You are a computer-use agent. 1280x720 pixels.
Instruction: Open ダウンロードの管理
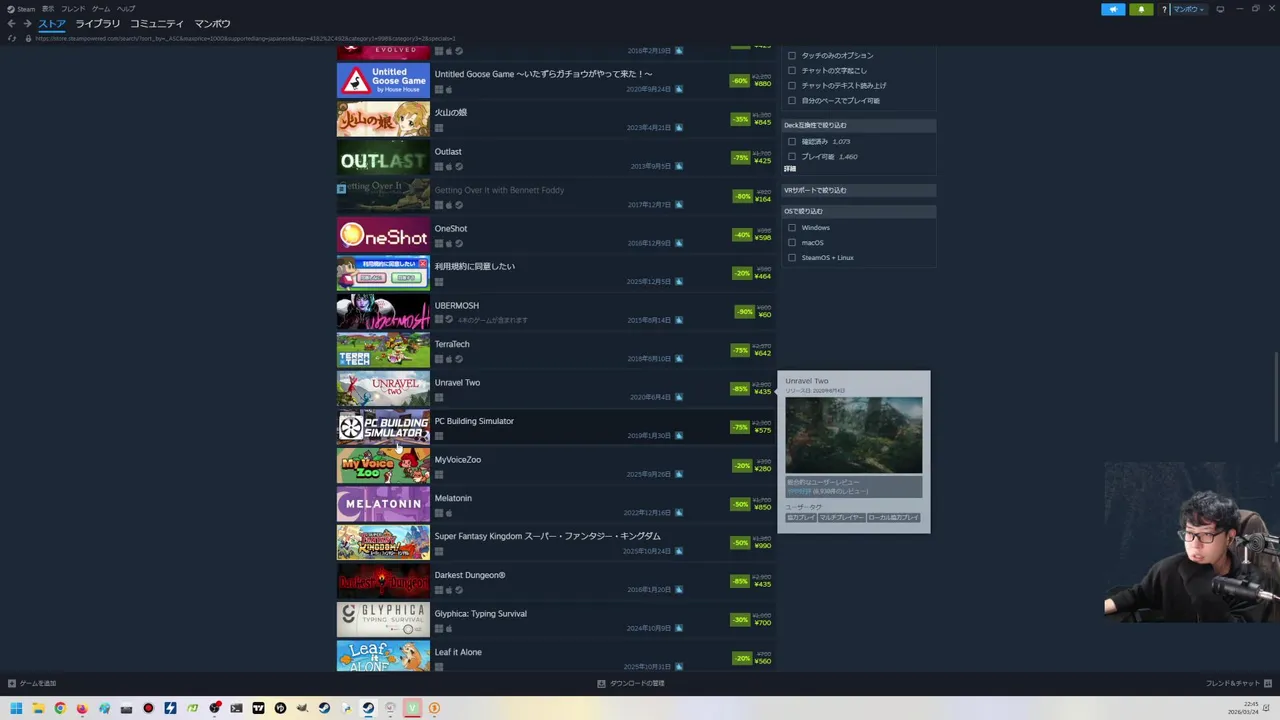click(x=631, y=683)
